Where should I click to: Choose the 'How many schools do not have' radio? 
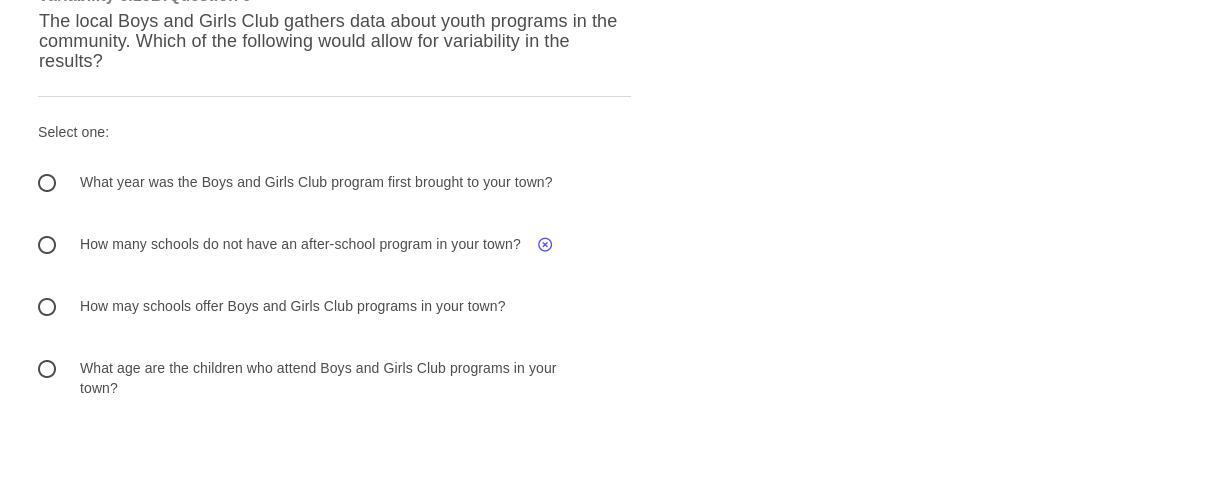[x=47, y=245]
